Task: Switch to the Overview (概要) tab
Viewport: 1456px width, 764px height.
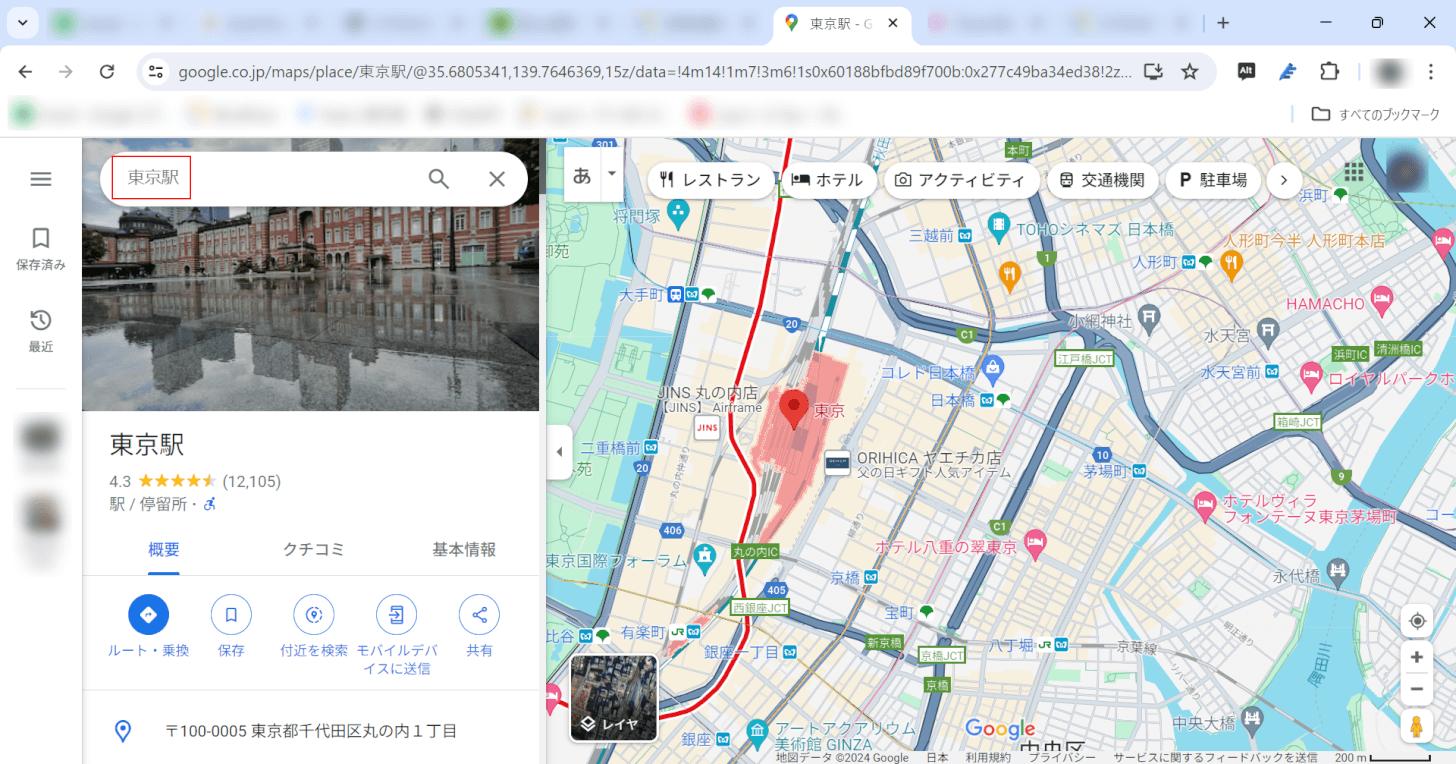Action: [164, 549]
